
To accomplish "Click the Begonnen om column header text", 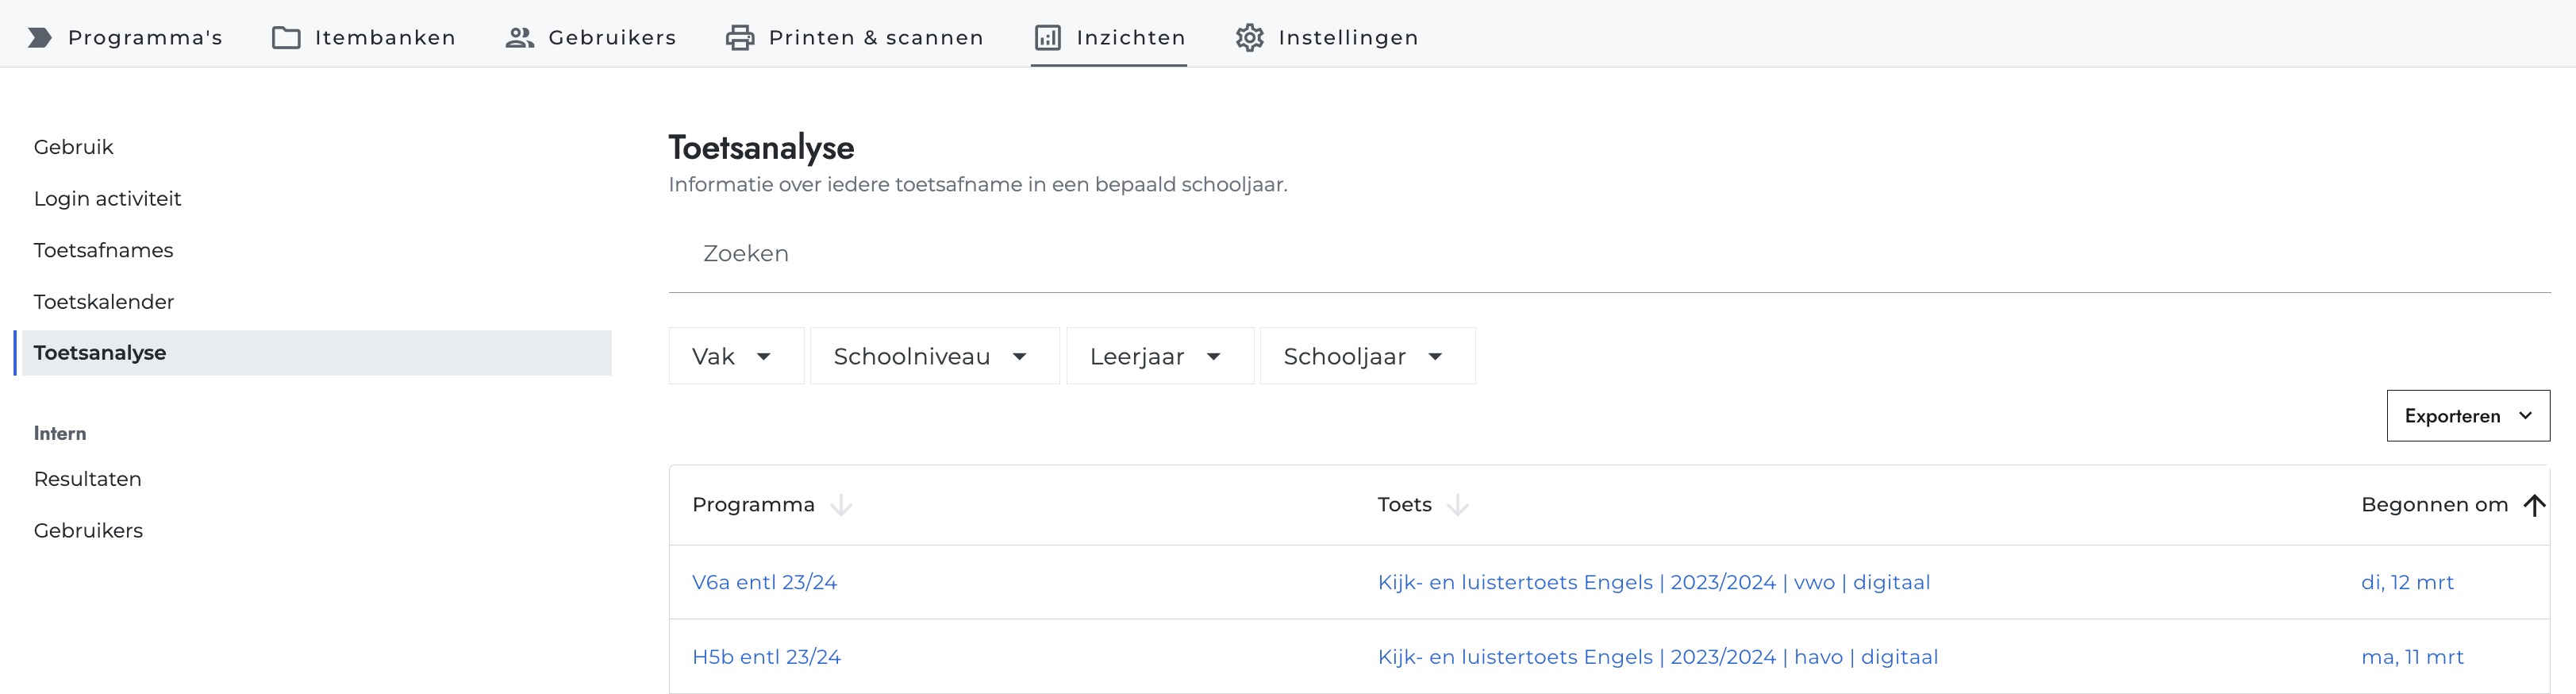I will pyautogui.click(x=2434, y=505).
